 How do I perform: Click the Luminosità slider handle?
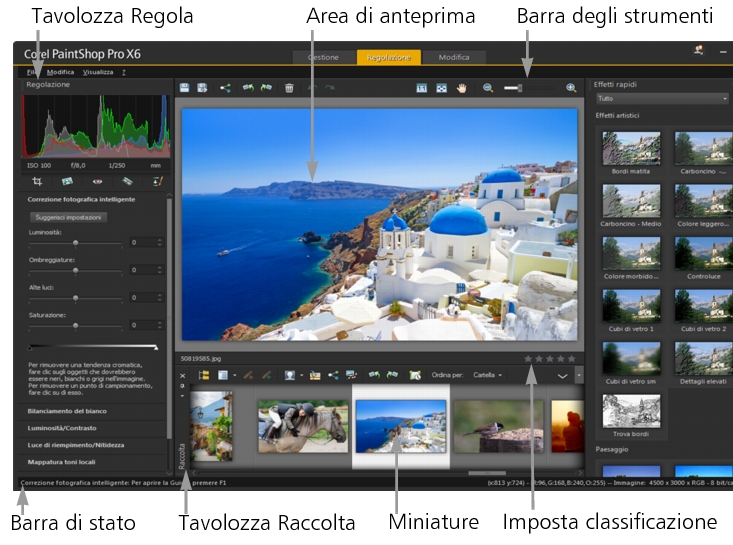pyautogui.click(x=76, y=242)
